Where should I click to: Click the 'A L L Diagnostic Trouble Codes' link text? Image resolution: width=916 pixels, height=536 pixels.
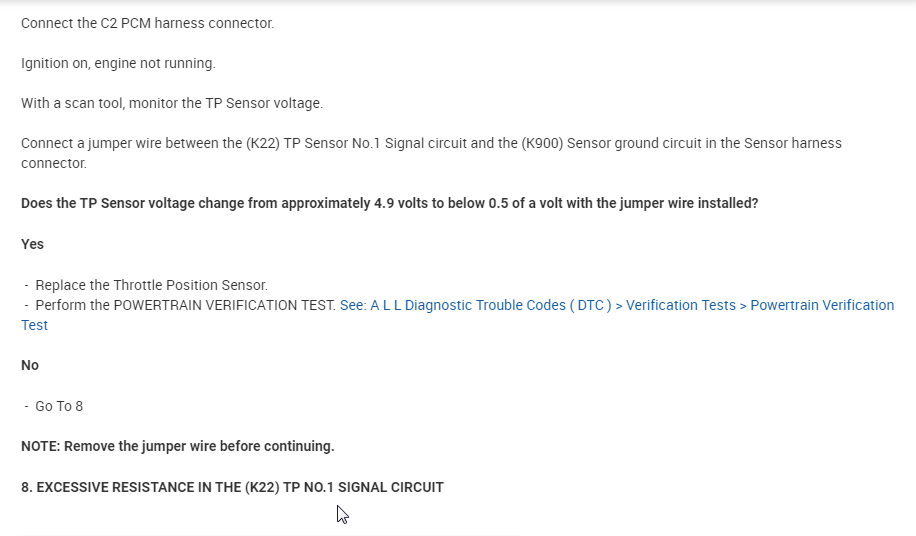tap(472, 305)
